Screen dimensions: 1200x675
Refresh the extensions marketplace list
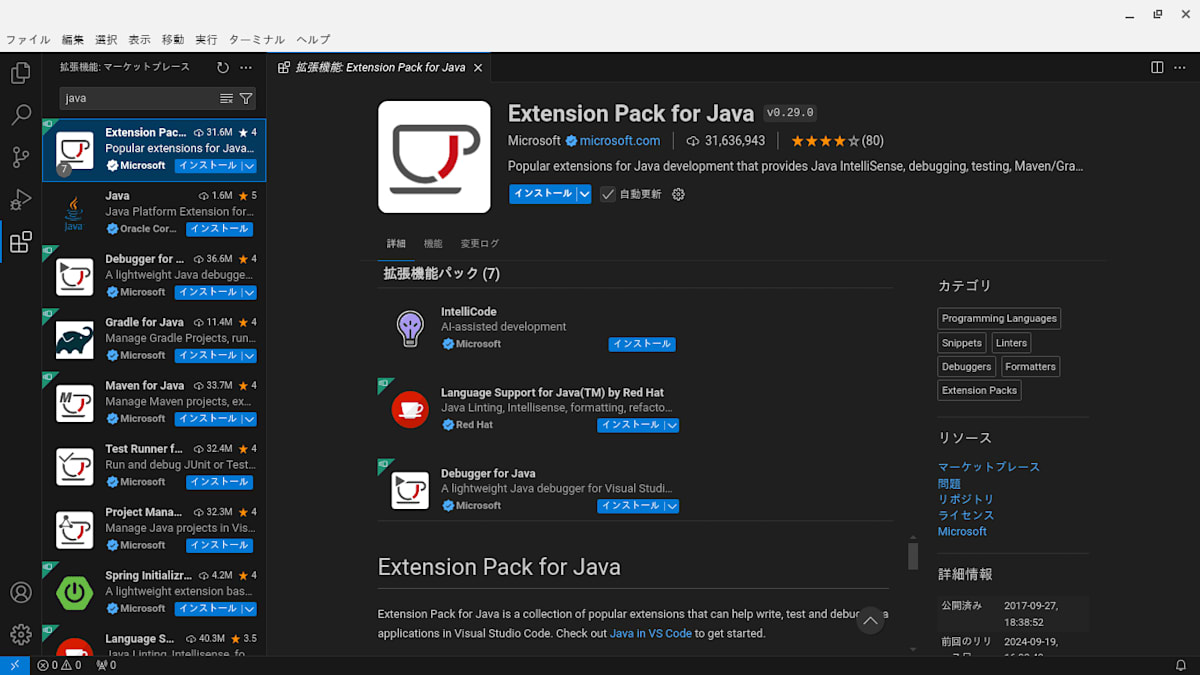pos(223,67)
